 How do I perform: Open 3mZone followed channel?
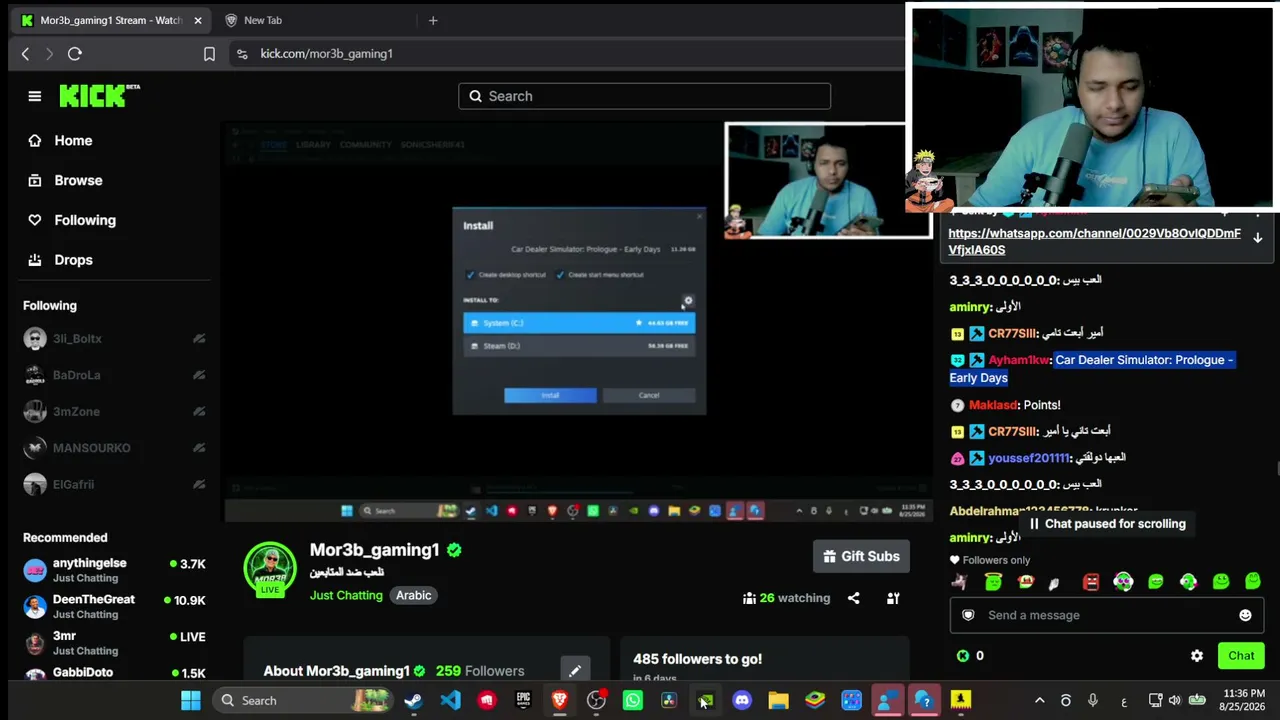114,412
